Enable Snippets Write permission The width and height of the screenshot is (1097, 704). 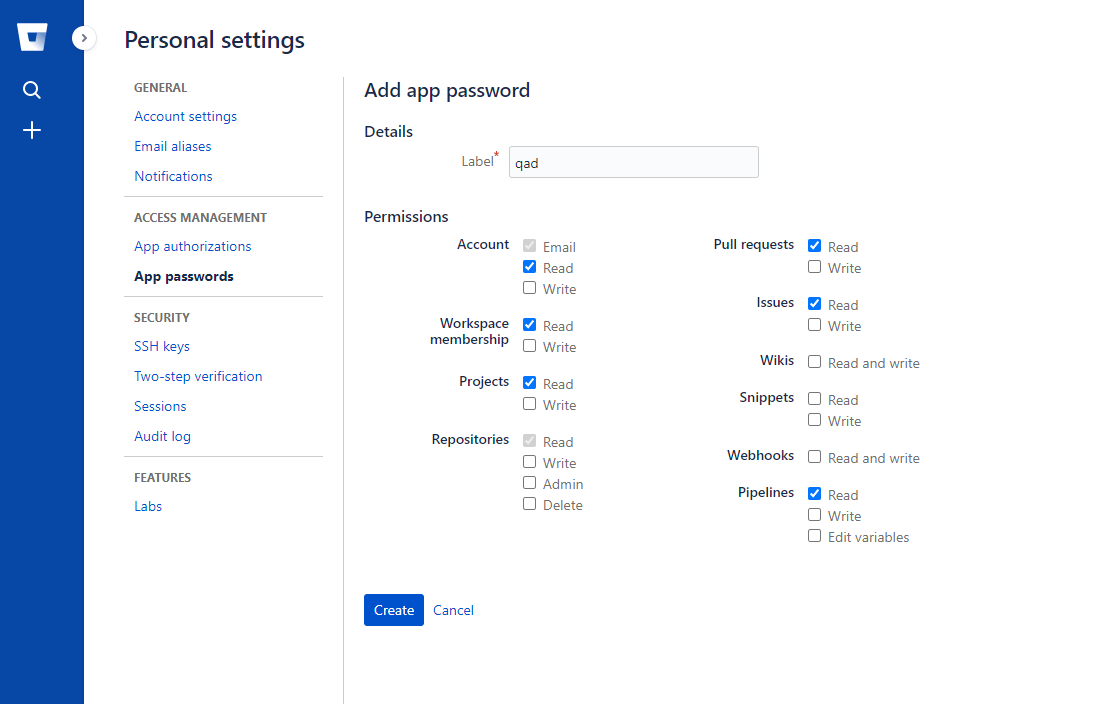coord(814,420)
